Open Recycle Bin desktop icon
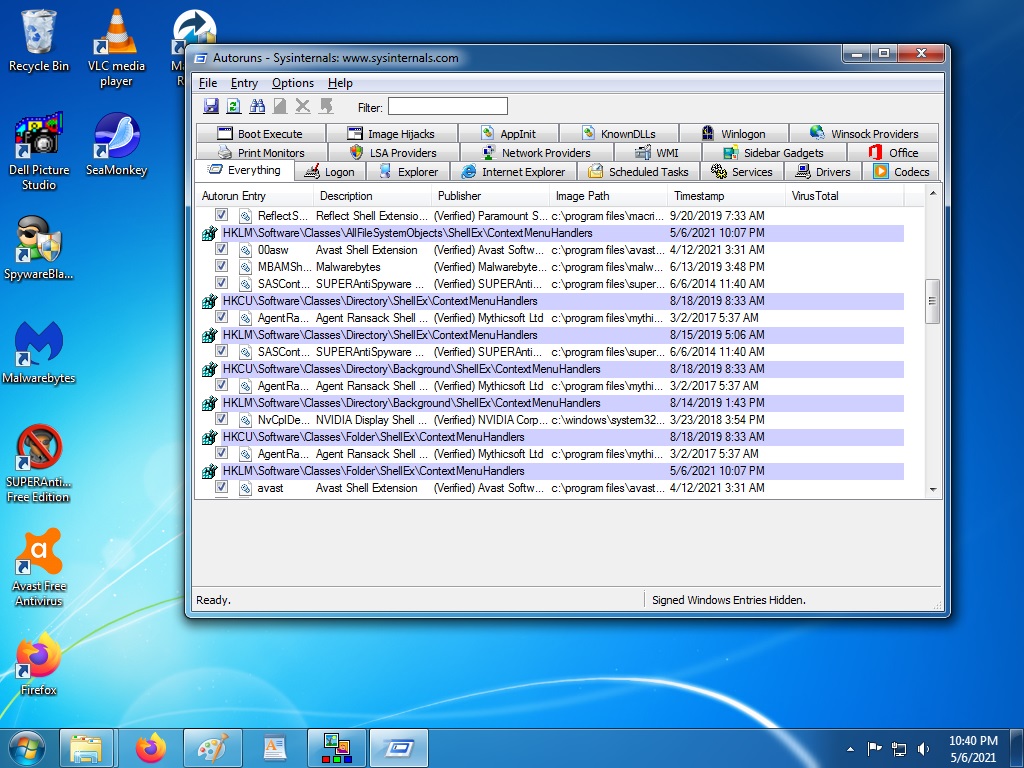The width and height of the screenshot is (1024, 768). pos(39,40)
